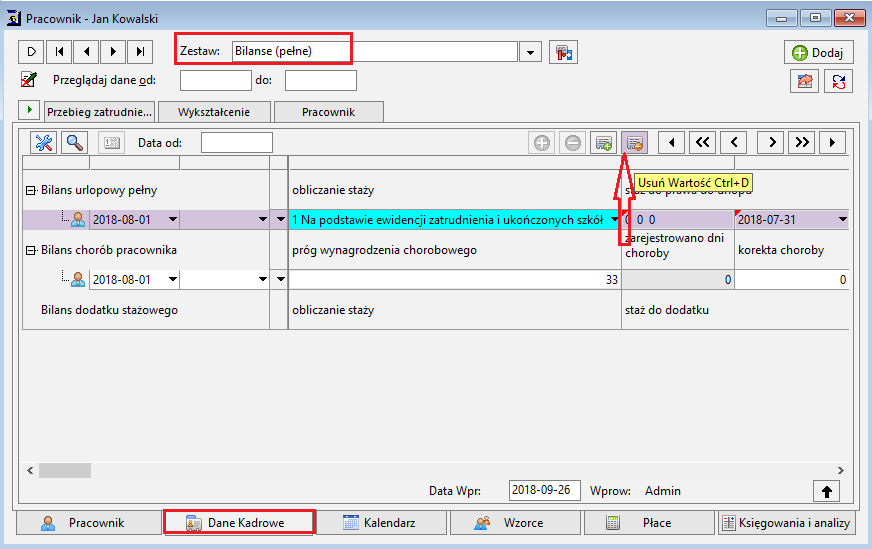Click the double right chevron button
This screenshot has height=549, width=872.
click(x=802, y=143)
